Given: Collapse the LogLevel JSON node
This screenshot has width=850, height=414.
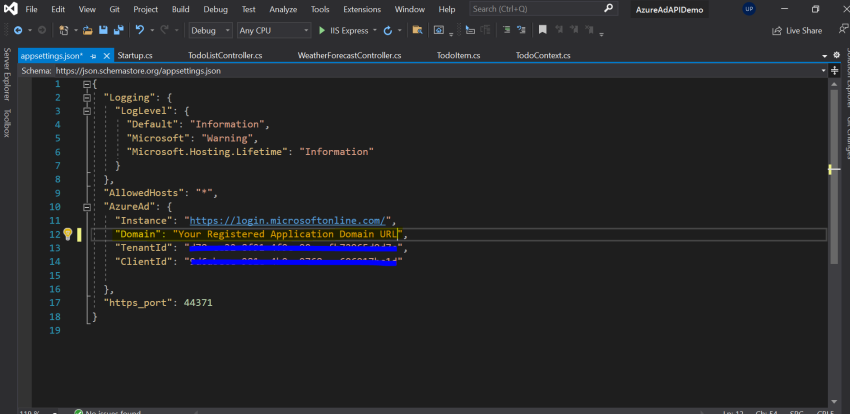Looking at the screenshot, I should (x=88, y=111).
